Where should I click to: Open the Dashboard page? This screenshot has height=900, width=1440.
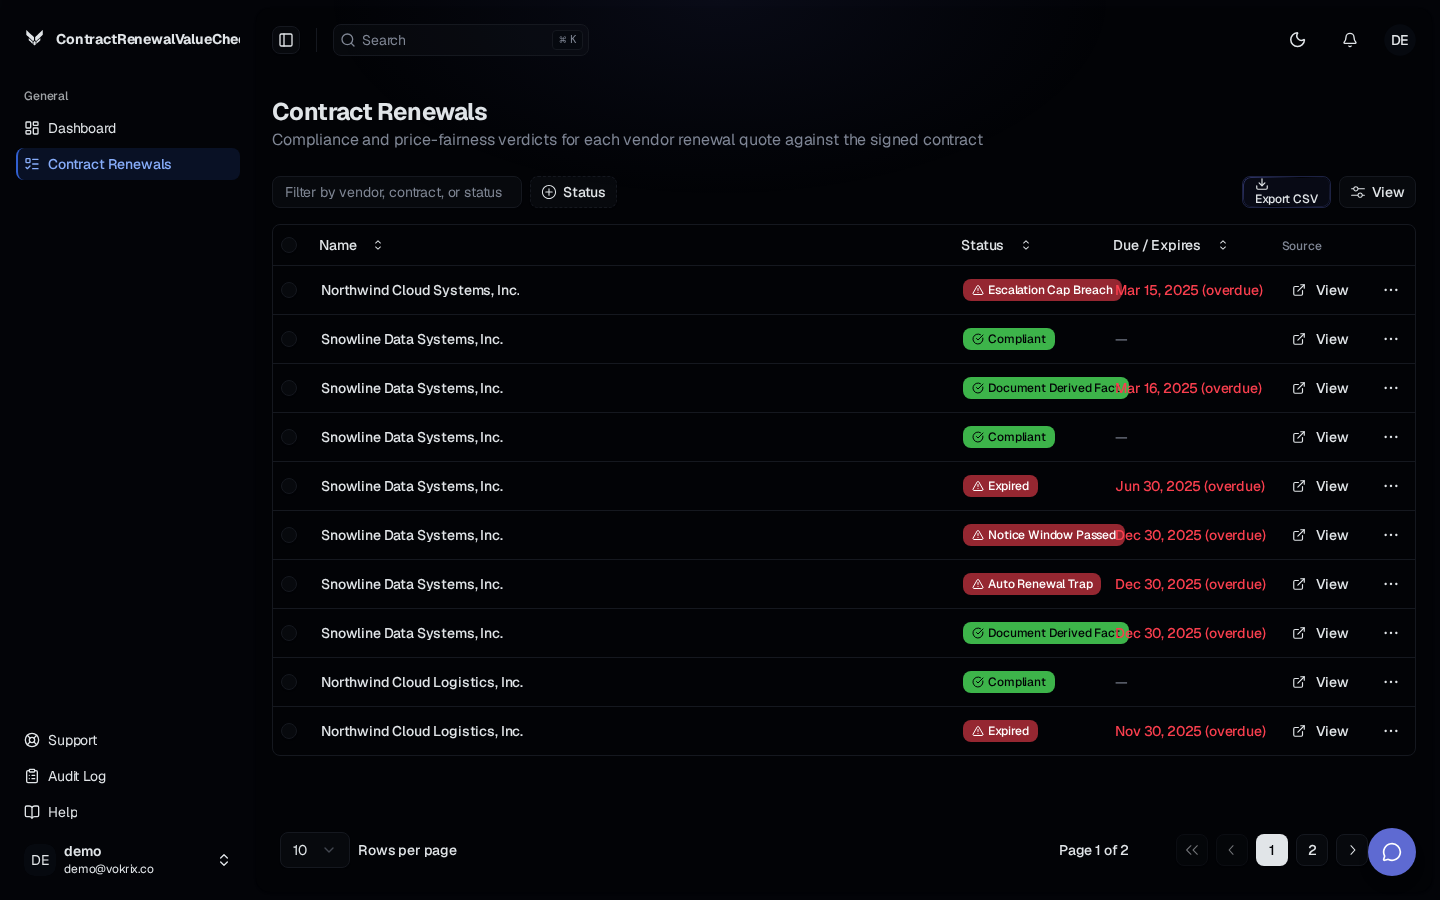click(x=128, y=128)
